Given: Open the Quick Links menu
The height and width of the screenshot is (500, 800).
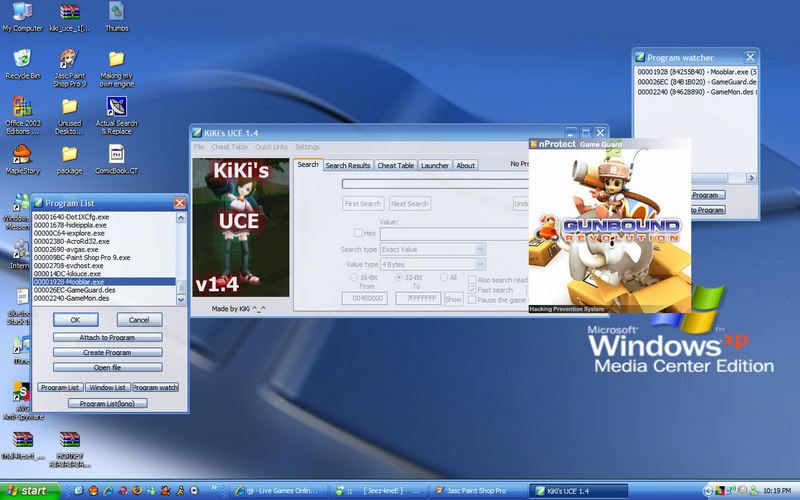Looking at the screenshot, I should coord(271,147).
